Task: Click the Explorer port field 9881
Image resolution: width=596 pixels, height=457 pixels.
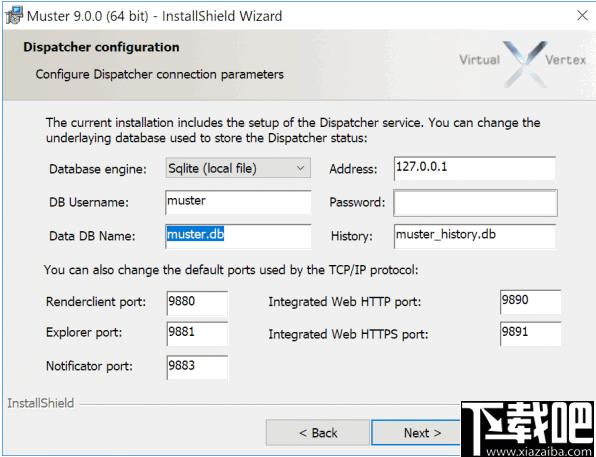Action: (x=197, y=333)
